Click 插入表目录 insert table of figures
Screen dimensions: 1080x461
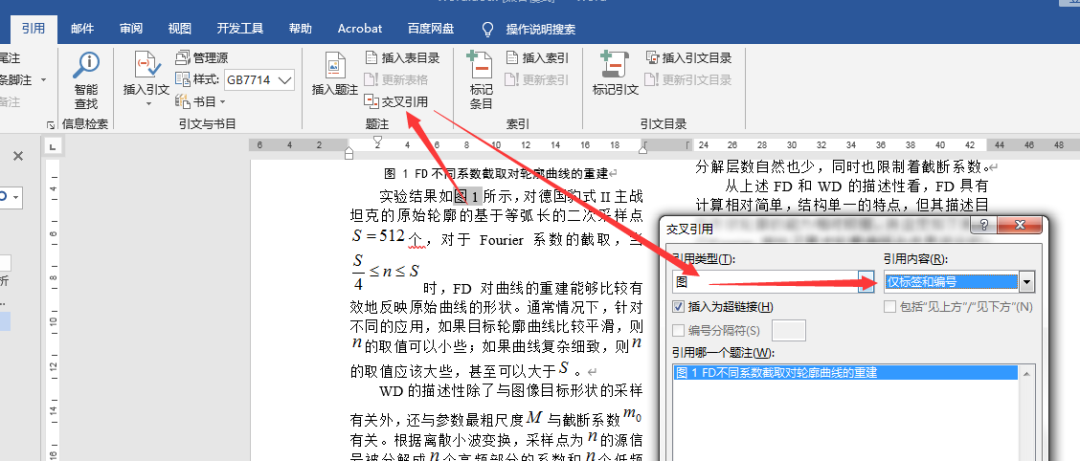[402, 58]
